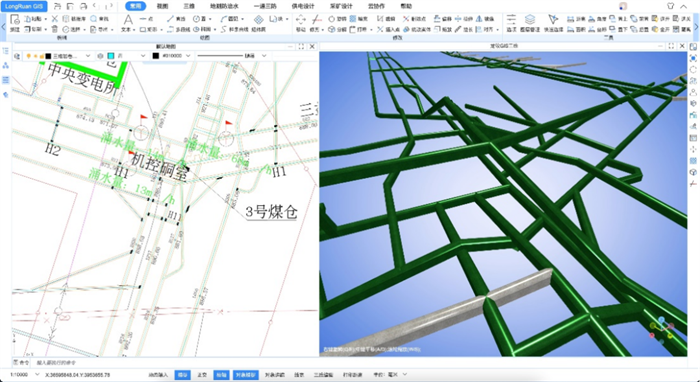
Task: Click the hatch pattern diamond icon
Action: 258,19
